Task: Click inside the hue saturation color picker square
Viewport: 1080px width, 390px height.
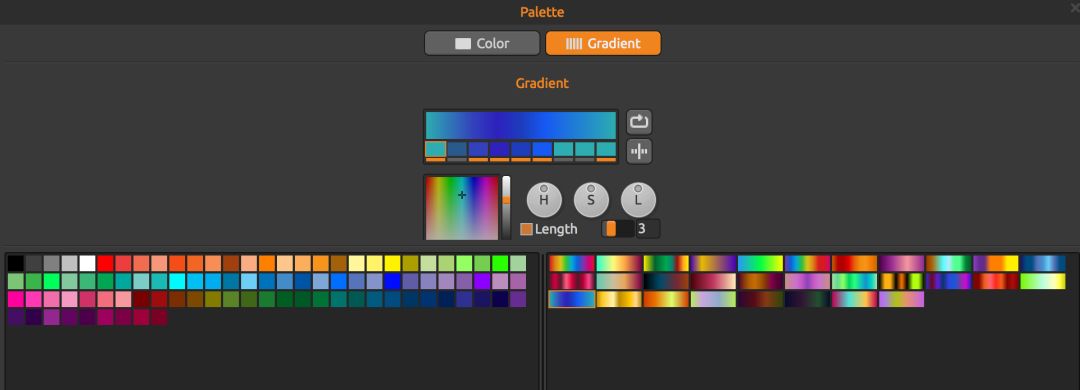Action: pyautogui.click(x=461, y=207)
